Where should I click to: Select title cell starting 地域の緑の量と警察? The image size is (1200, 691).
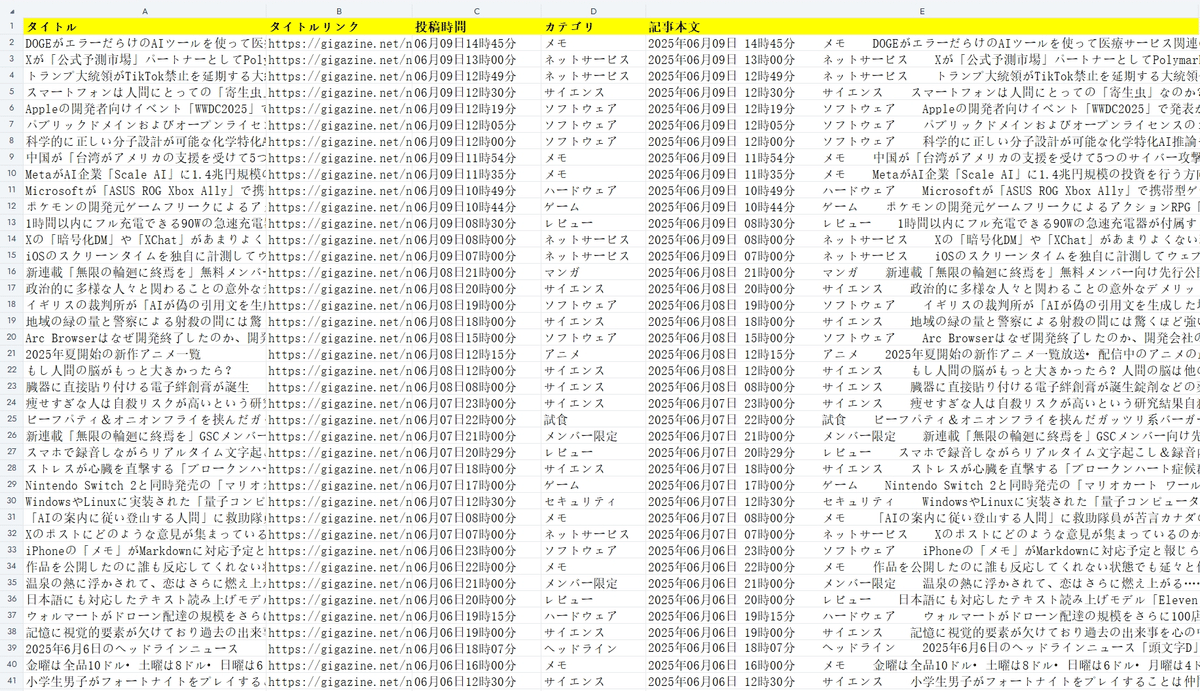point(145,320)
